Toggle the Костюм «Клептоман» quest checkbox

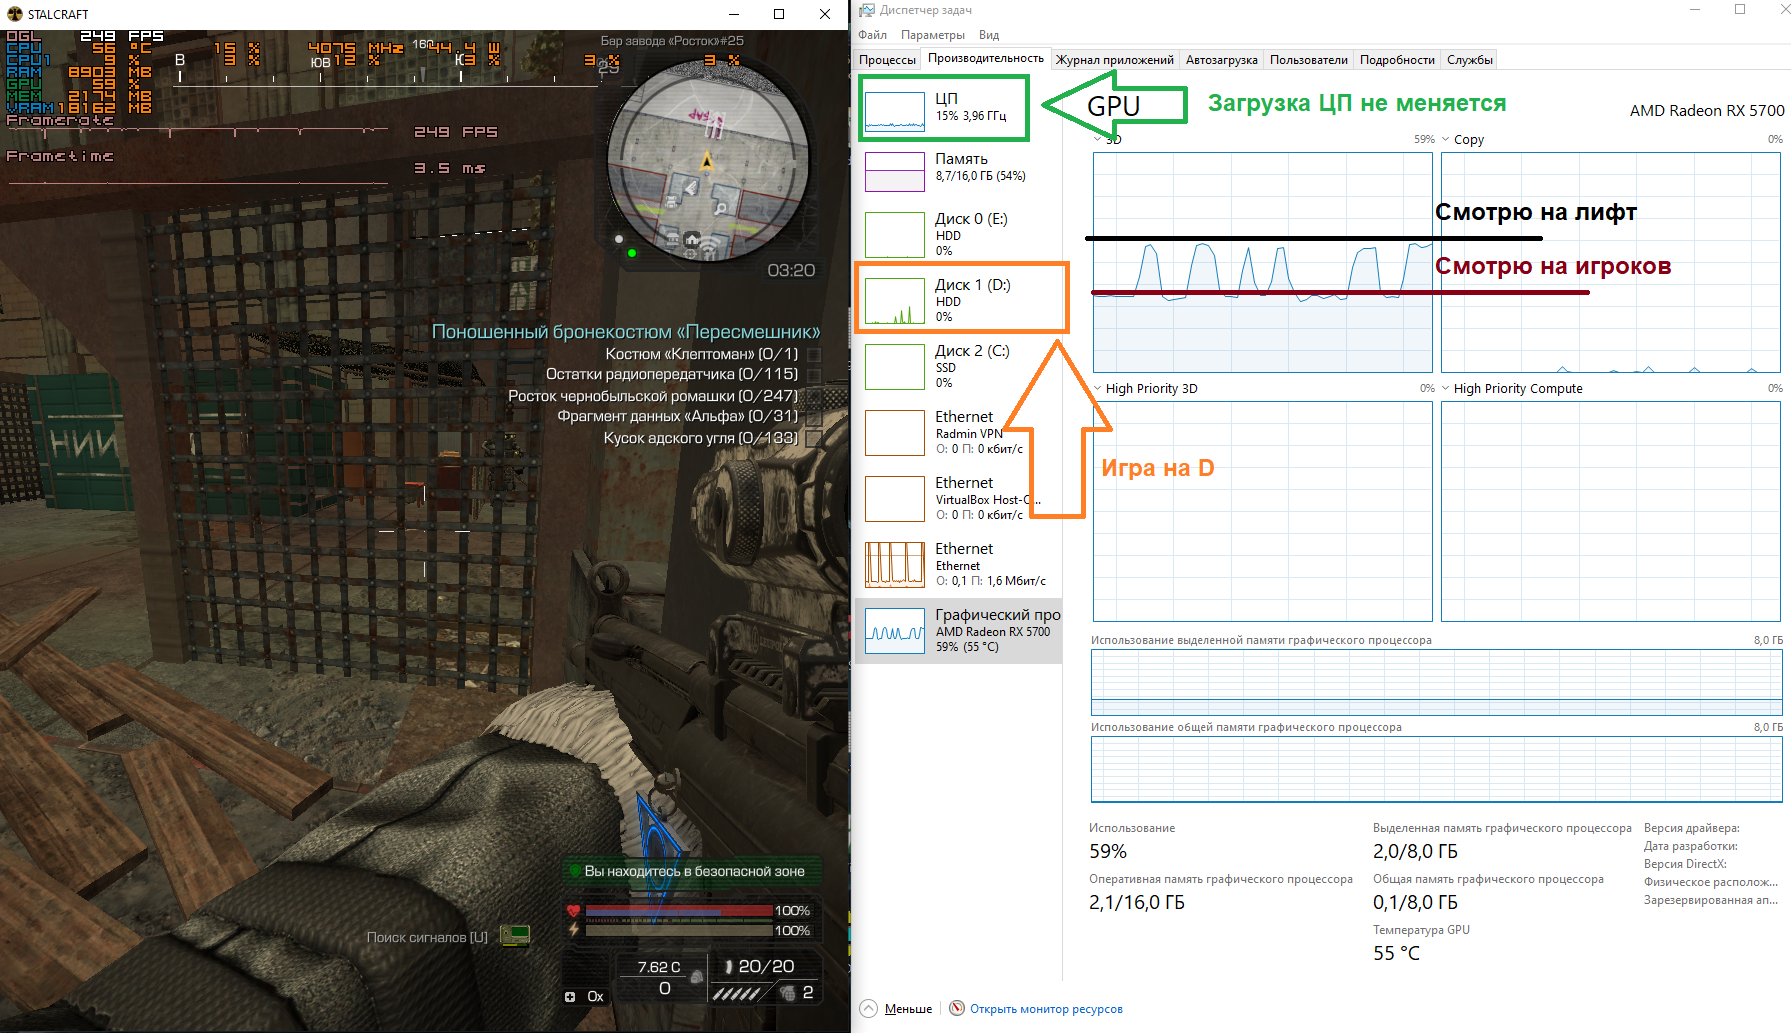814,355
